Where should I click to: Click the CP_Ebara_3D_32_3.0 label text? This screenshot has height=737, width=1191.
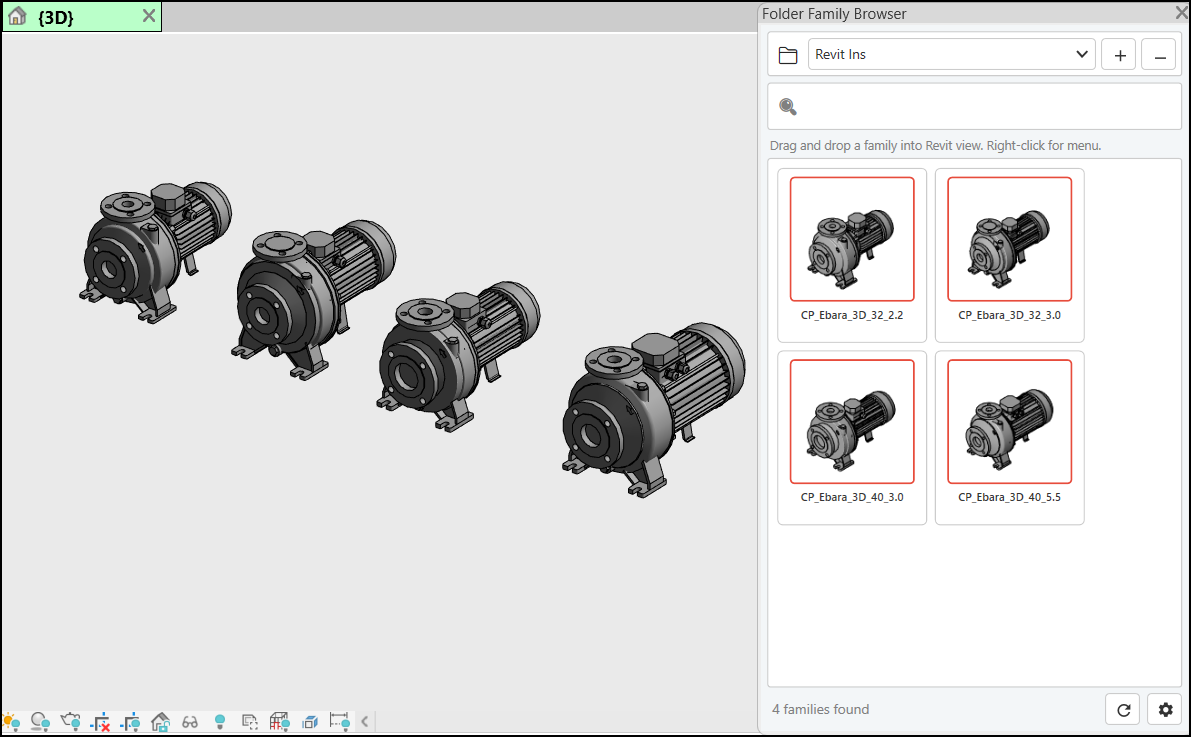point(1009,315)
